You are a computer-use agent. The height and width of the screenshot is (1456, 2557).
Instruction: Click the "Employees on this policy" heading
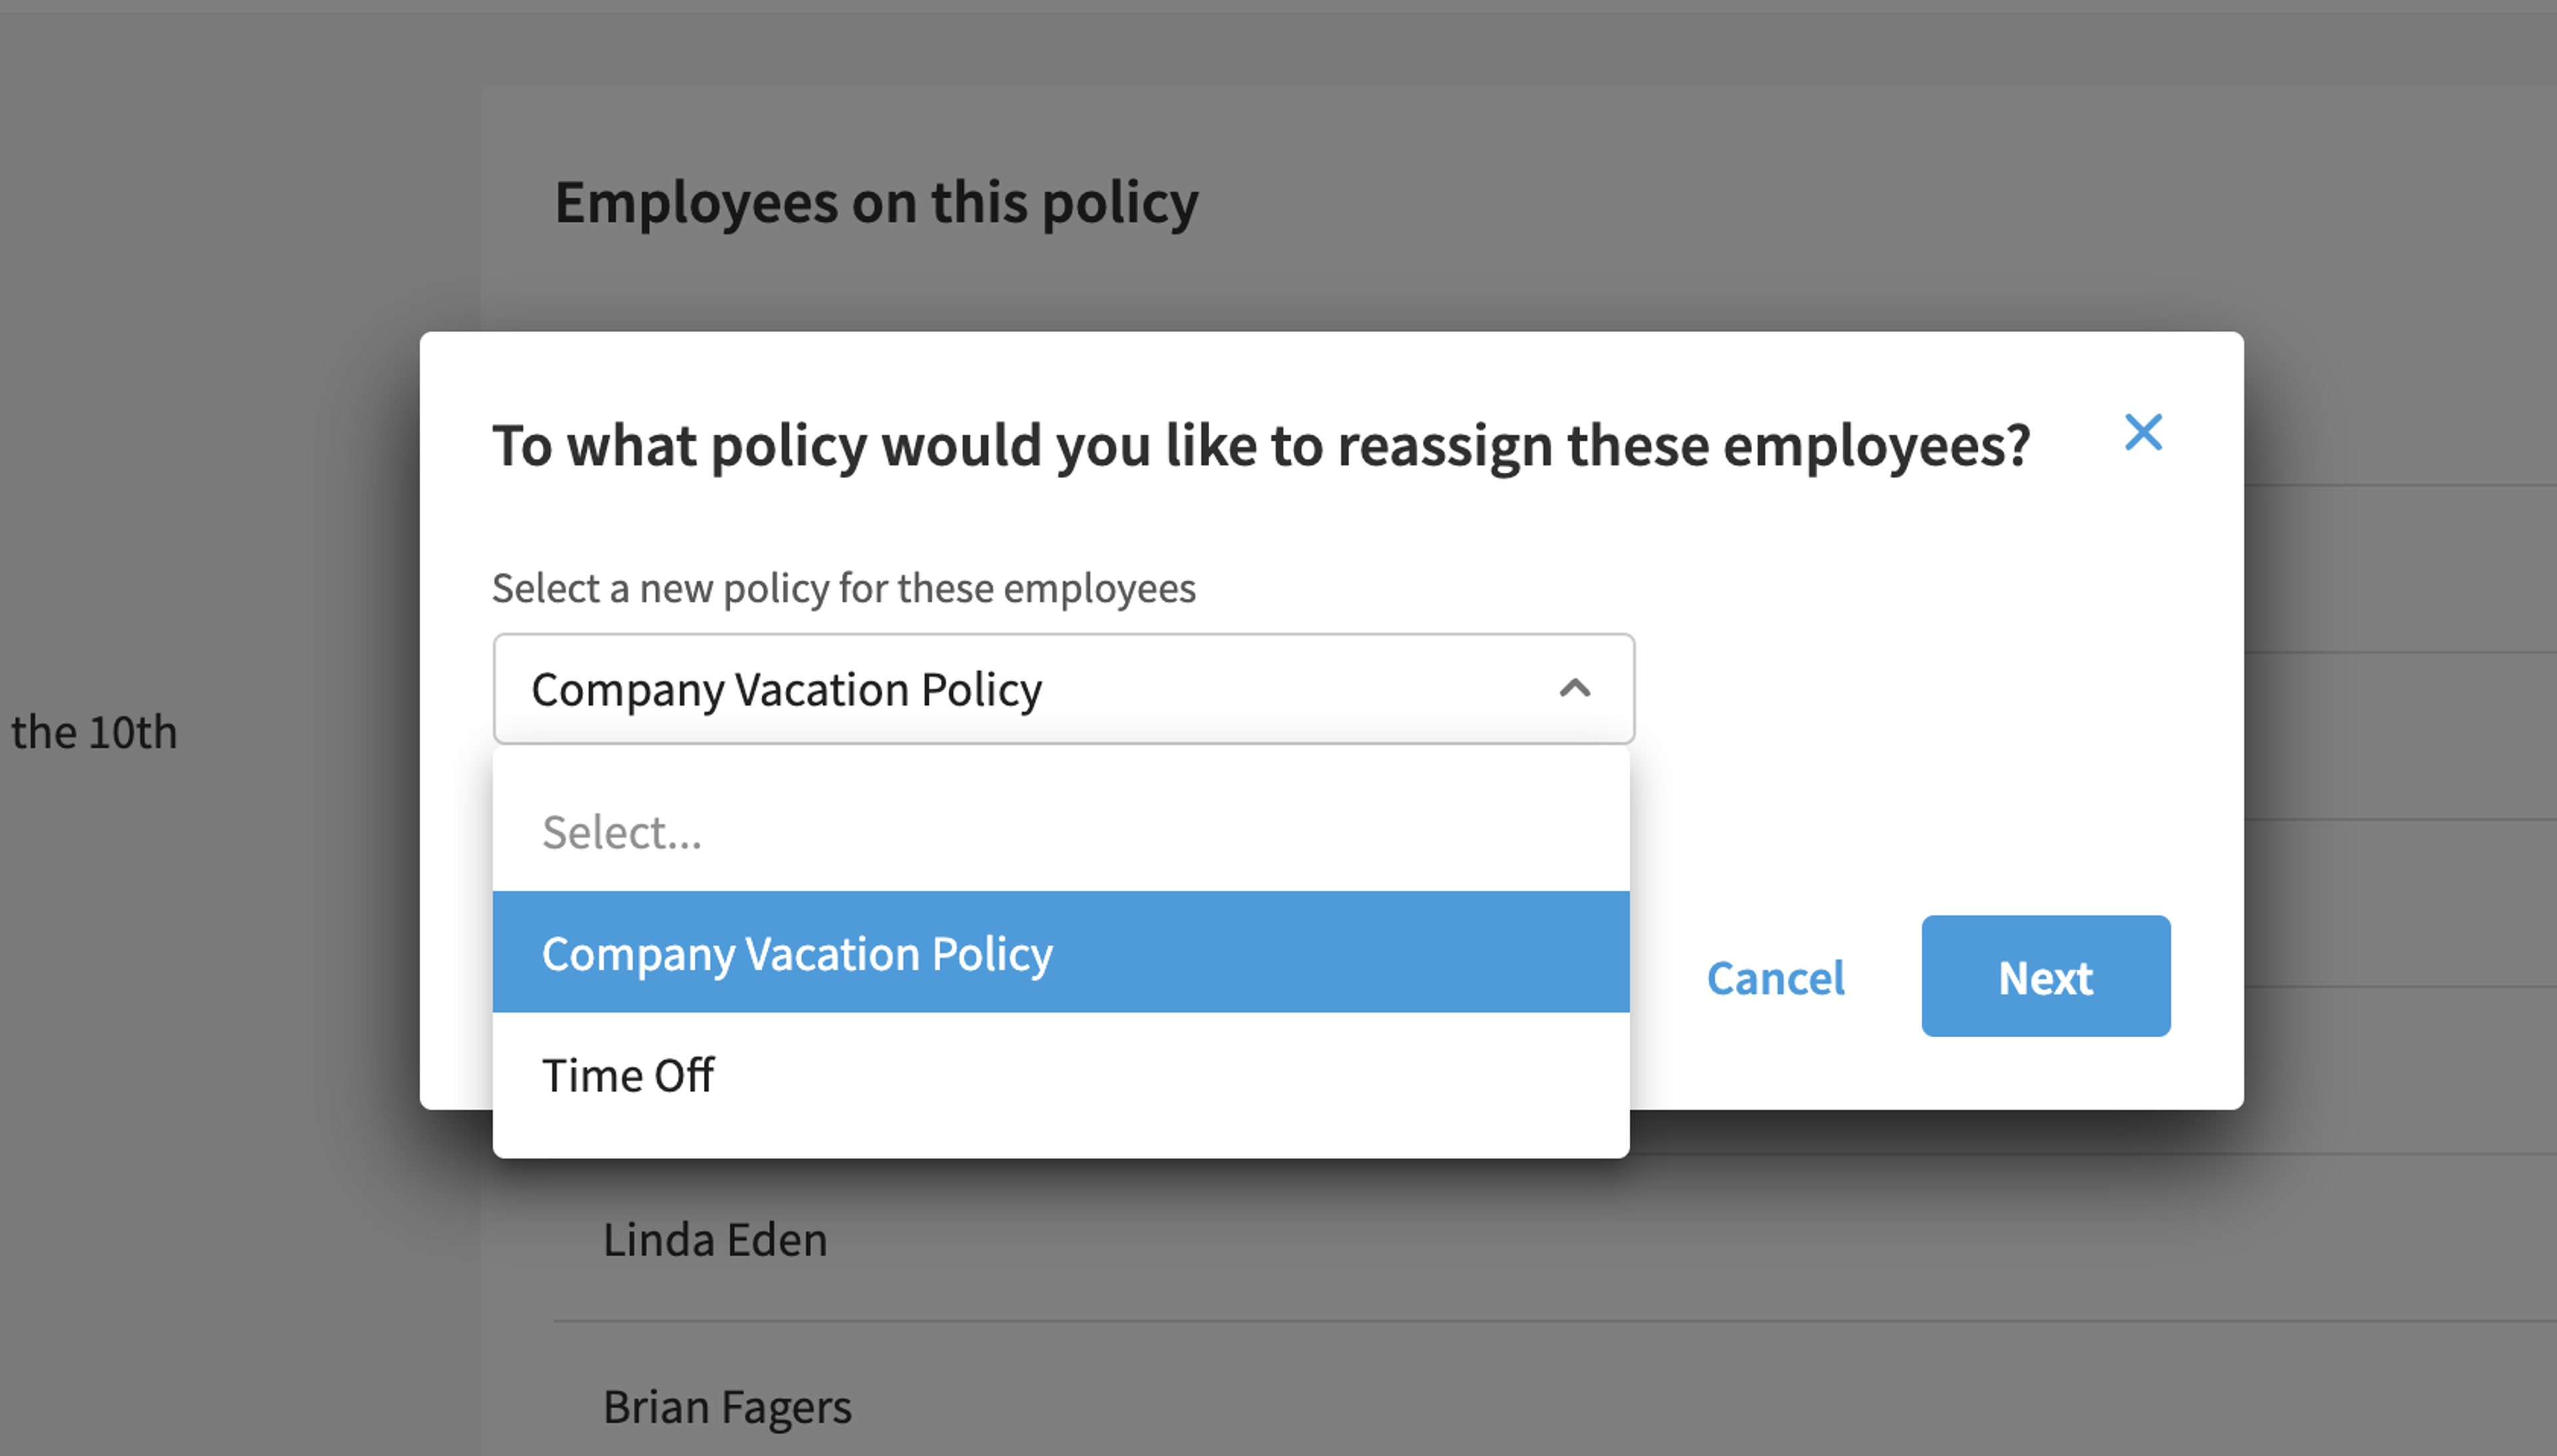876,203
